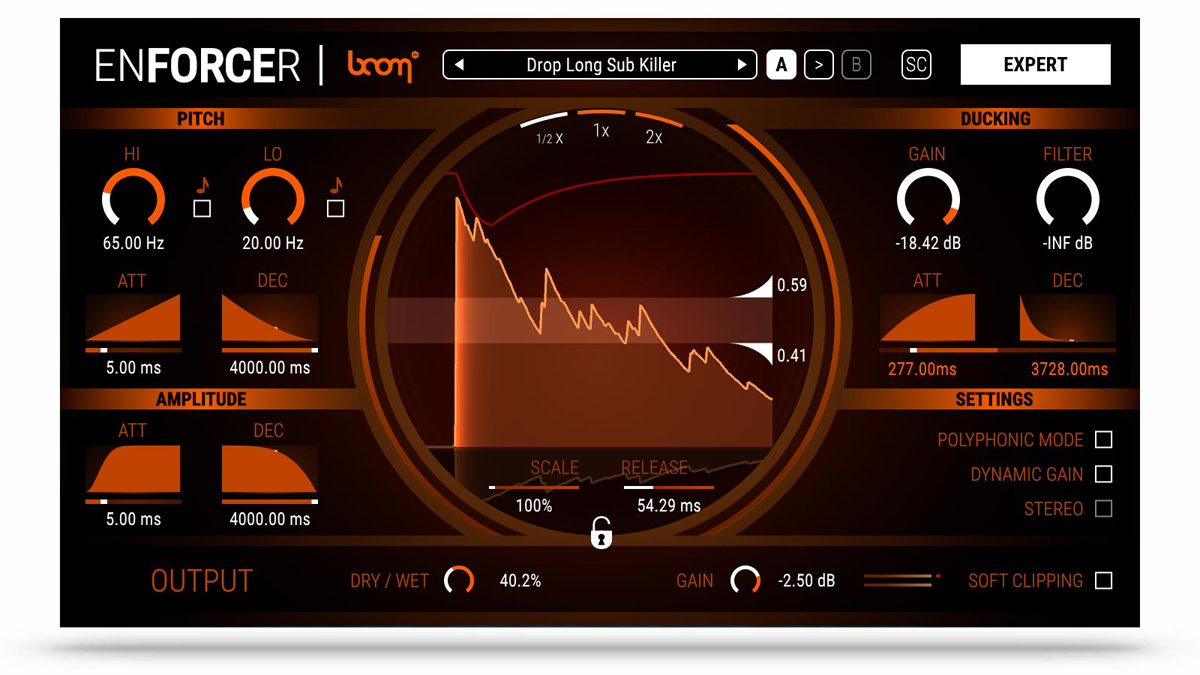Click the next-preset arrow
1200x675 pixels.
[742, 64]
